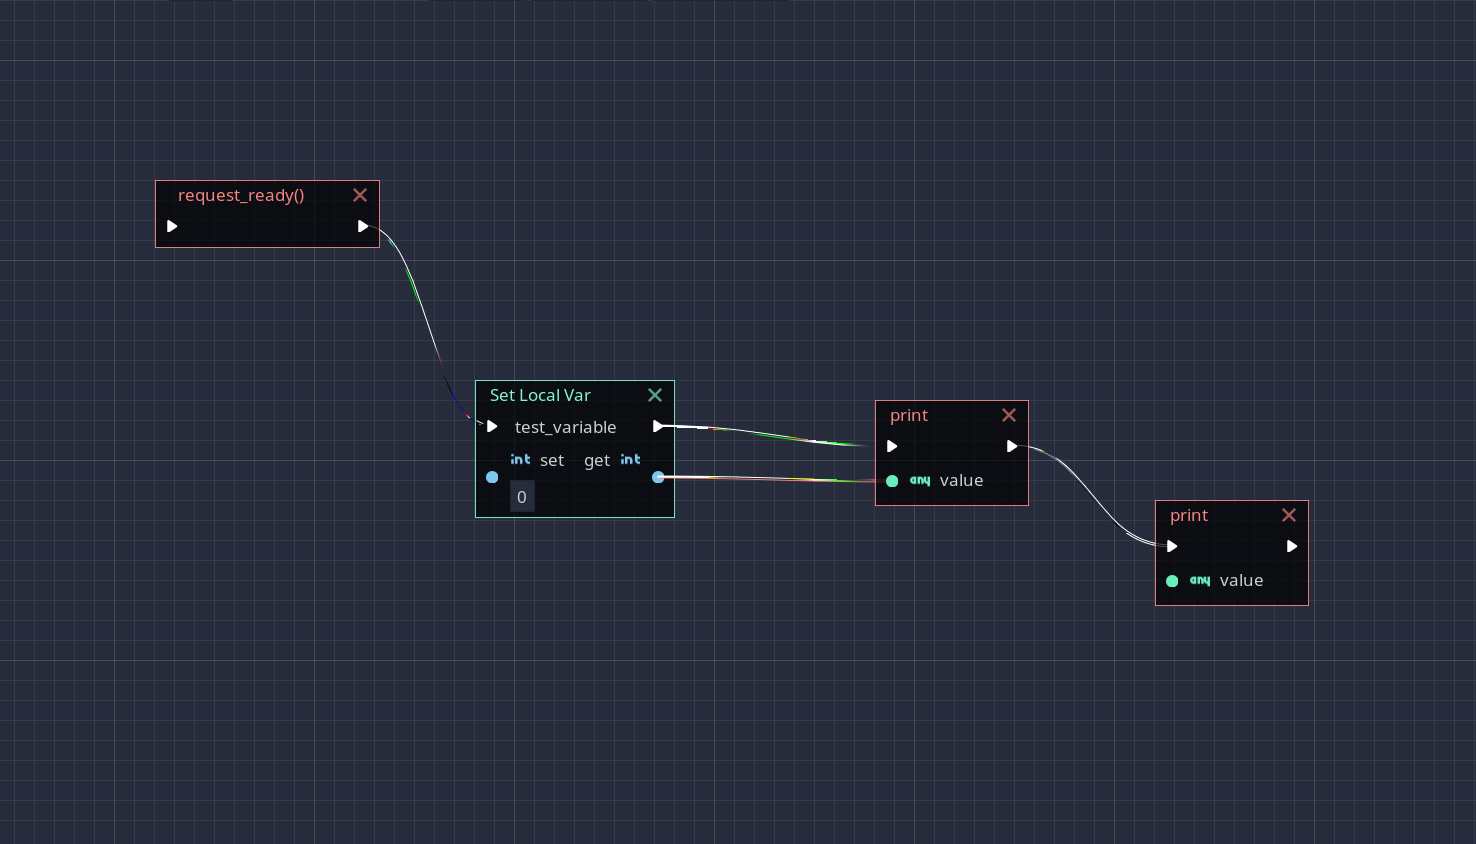Image resolution: width=1476 pixels, height=844 pixels.
Task: Remove the request_ready() node using its X
Action: (360, 195)
